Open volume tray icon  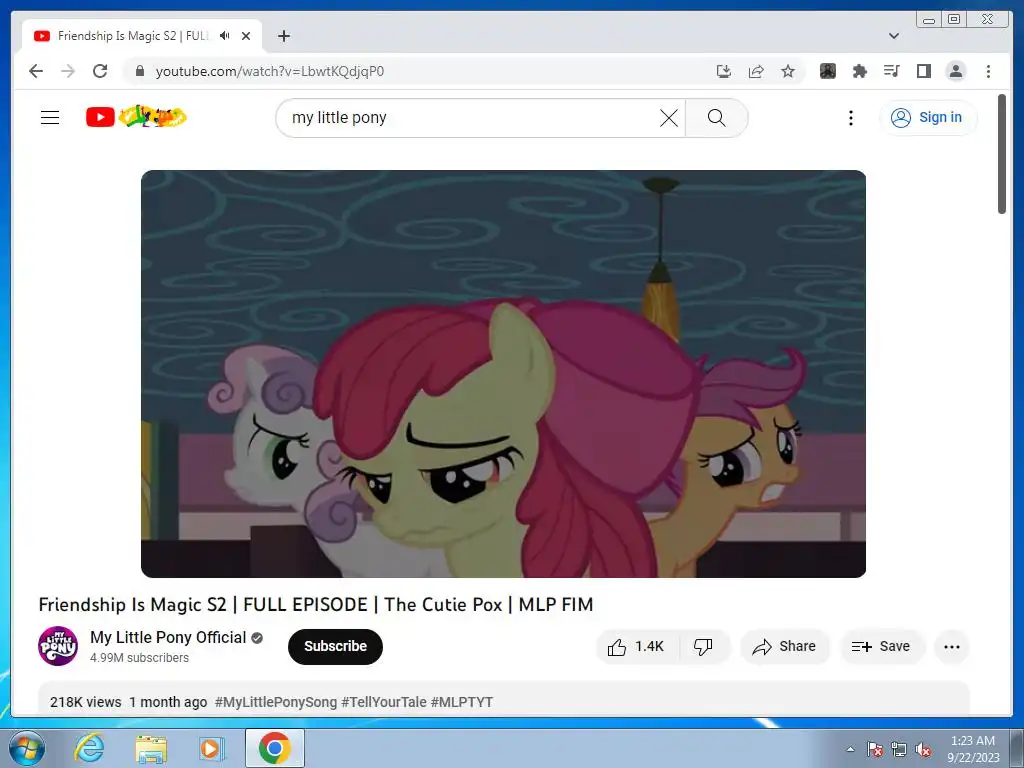(923, 749)
